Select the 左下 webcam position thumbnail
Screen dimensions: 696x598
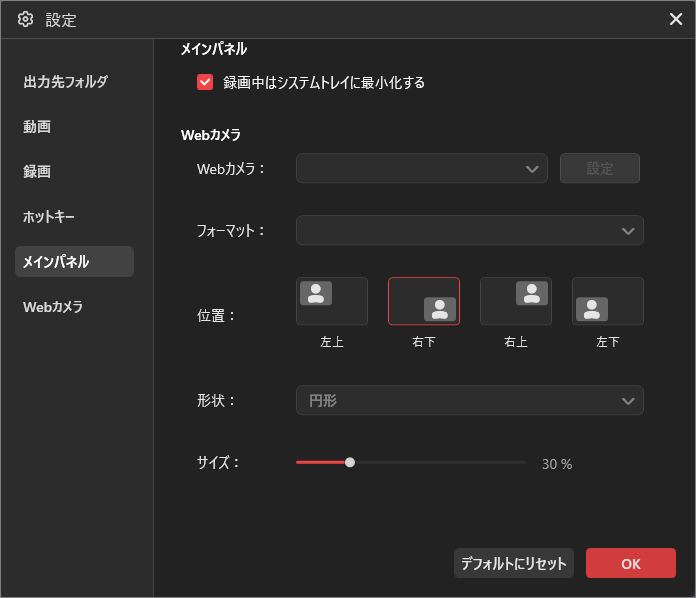click(x=608, y=301)
